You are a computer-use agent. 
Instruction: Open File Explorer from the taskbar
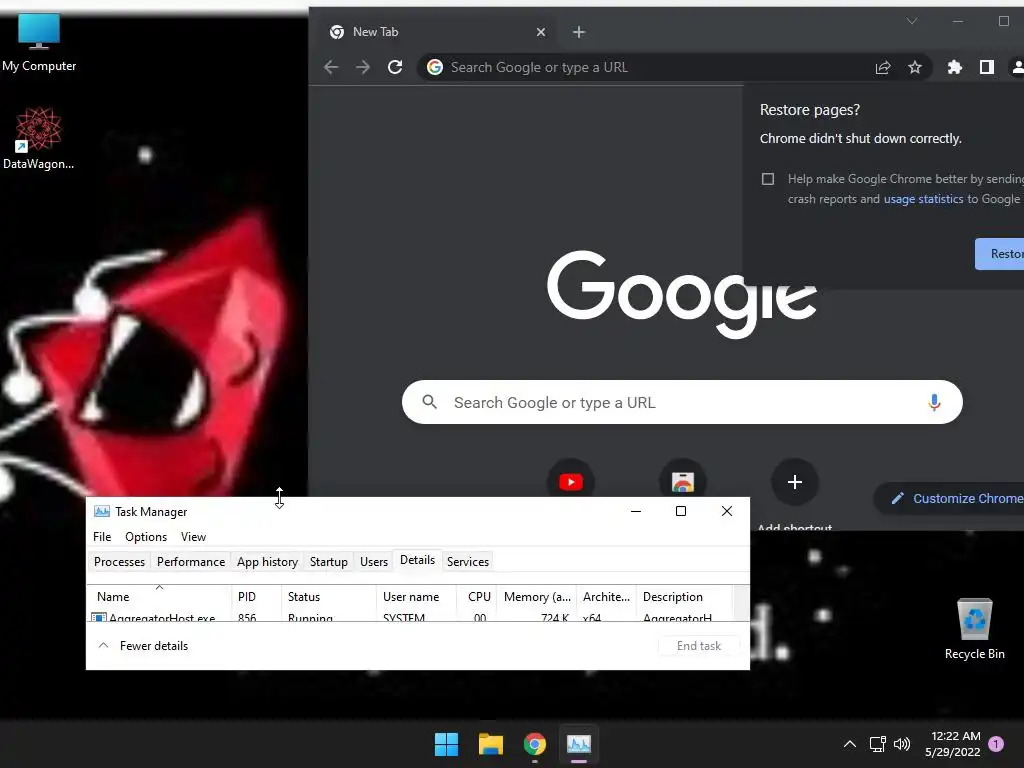point(490,744)
